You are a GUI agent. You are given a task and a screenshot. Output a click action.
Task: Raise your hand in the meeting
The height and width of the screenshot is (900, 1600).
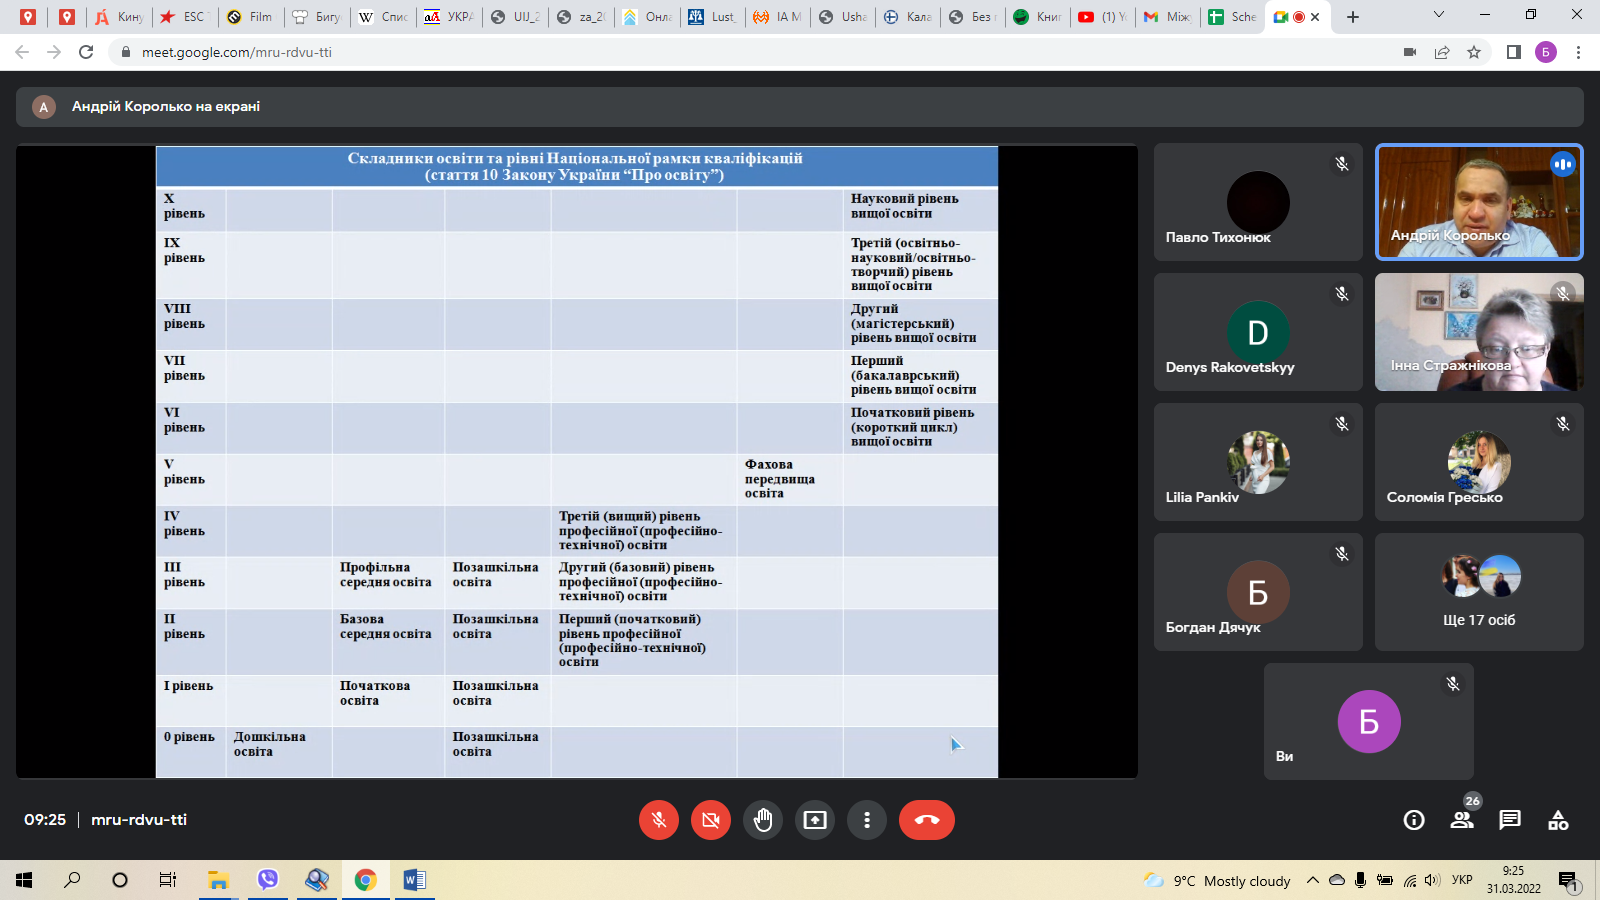tap(763, 820)
